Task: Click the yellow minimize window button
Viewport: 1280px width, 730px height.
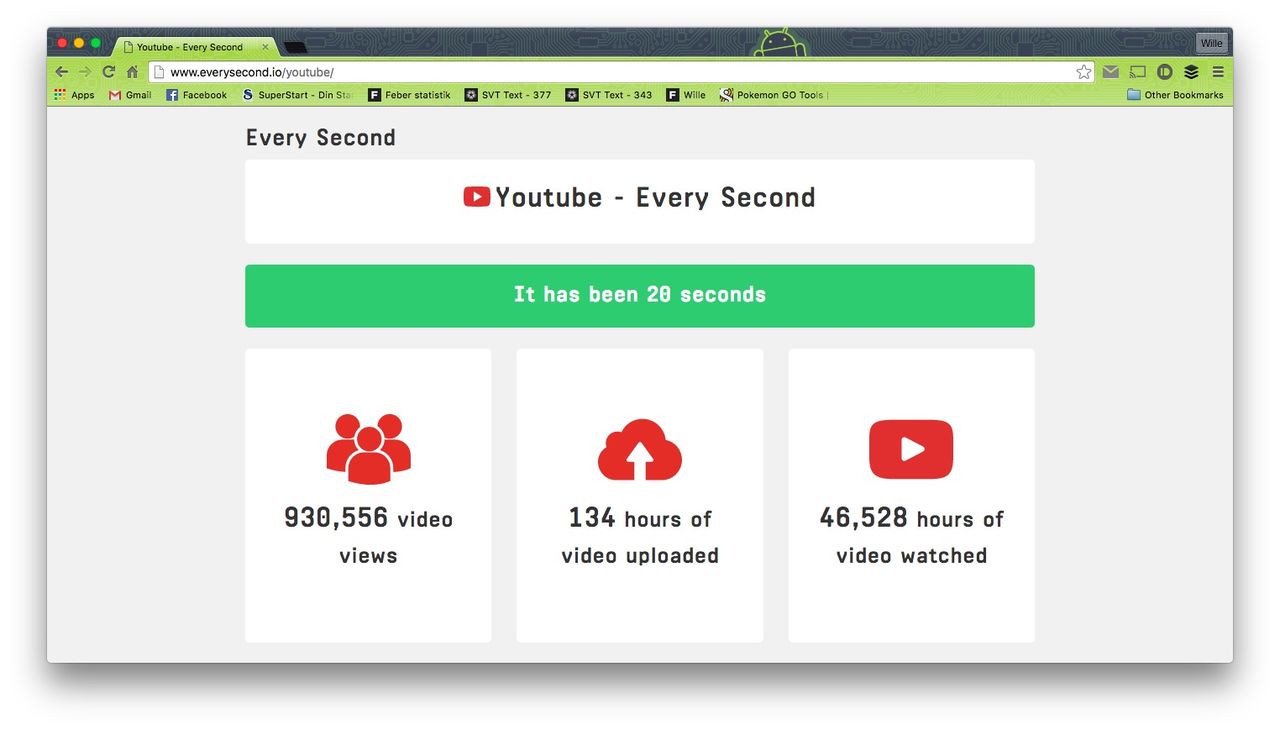Action: point(79,43)
